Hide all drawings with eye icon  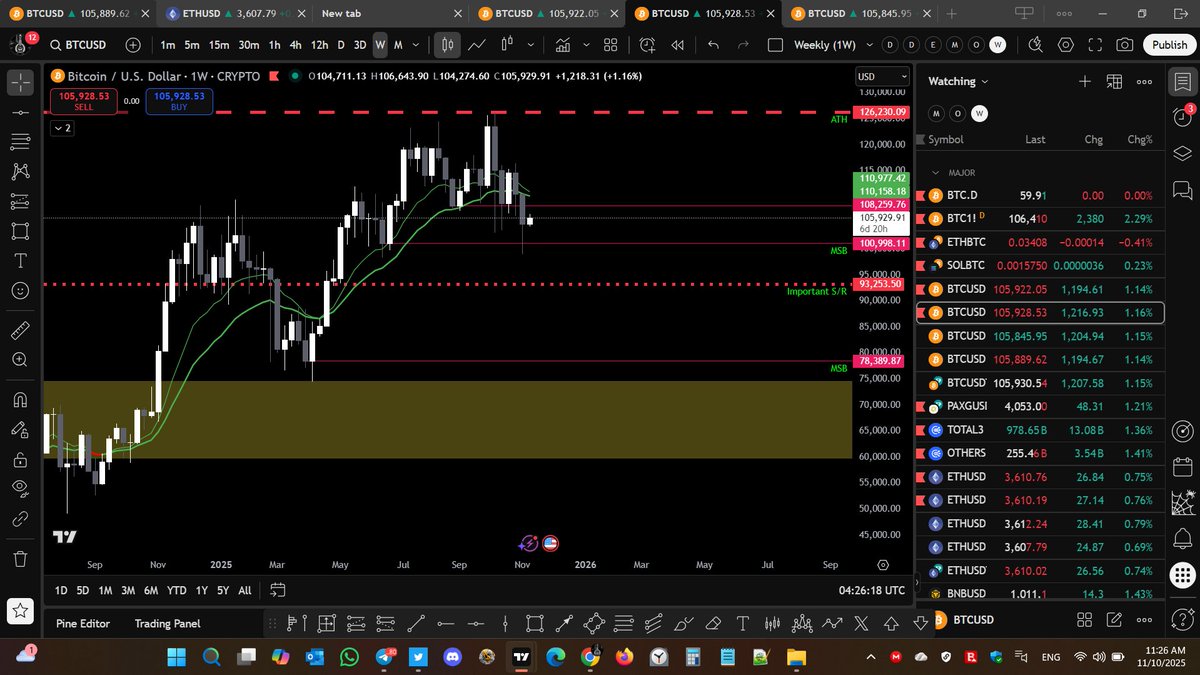20,489
